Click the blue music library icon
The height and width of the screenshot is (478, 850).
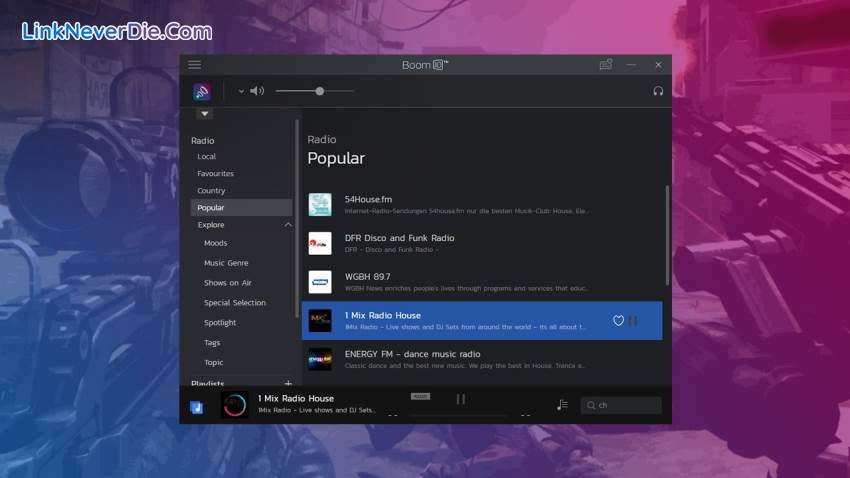click(197, 407)
